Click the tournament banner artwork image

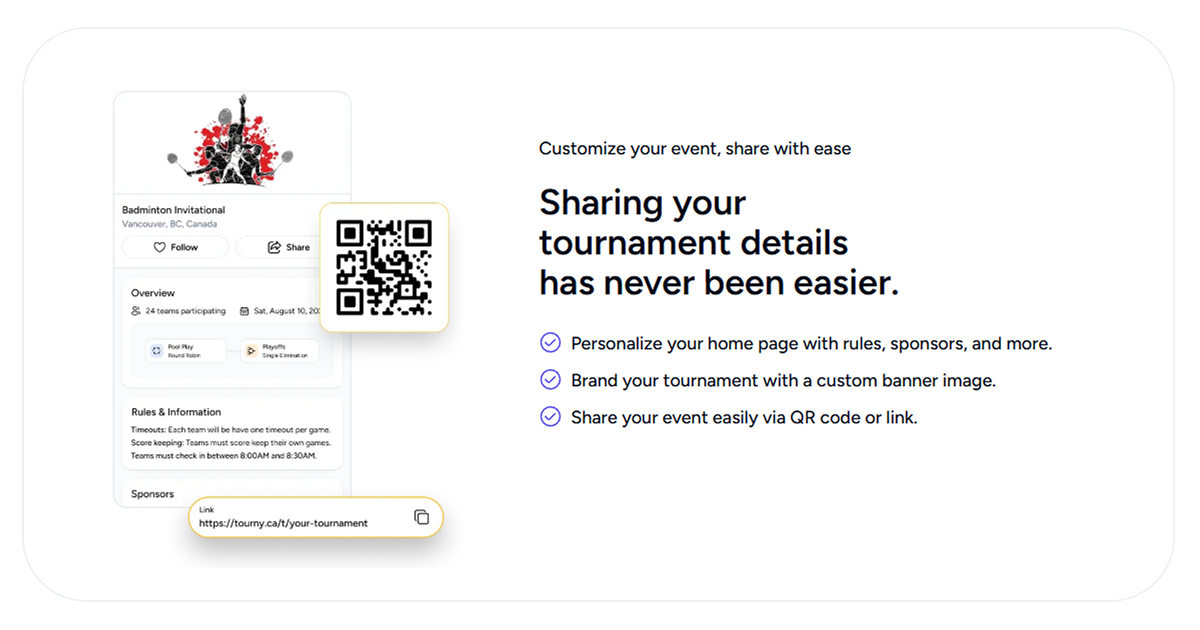point(232,140)
